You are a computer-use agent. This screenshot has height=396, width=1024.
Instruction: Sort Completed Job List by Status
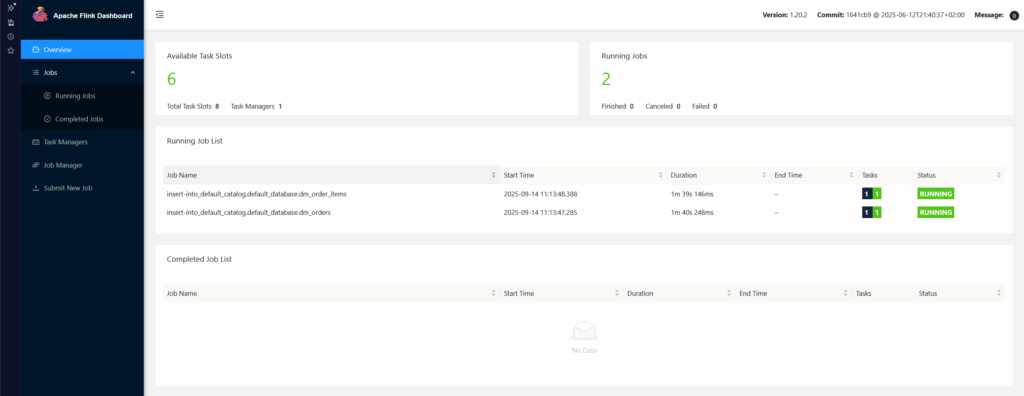[999, 293]
